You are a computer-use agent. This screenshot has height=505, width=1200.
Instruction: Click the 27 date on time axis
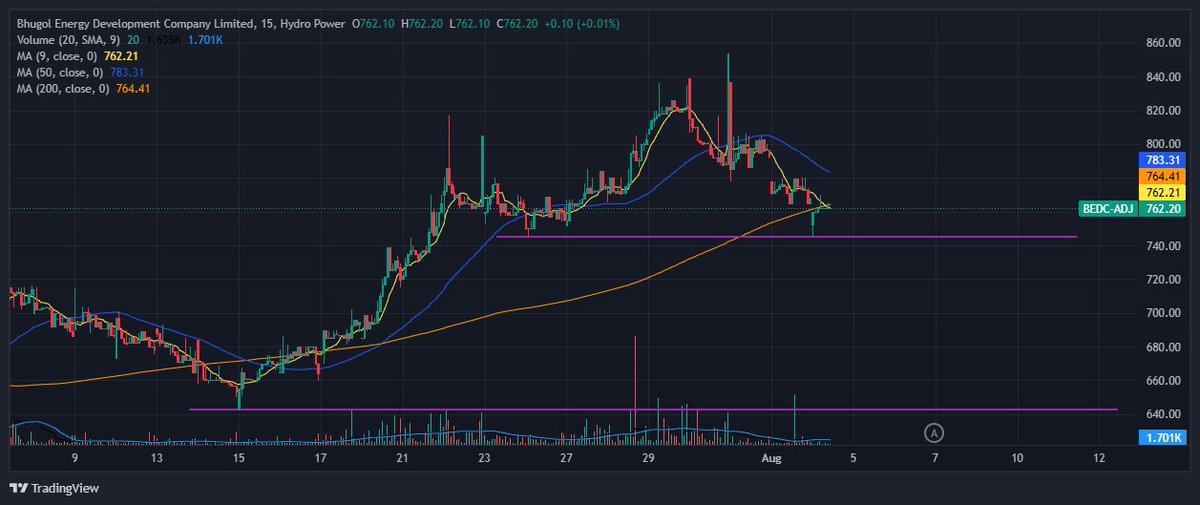point(566,457)
